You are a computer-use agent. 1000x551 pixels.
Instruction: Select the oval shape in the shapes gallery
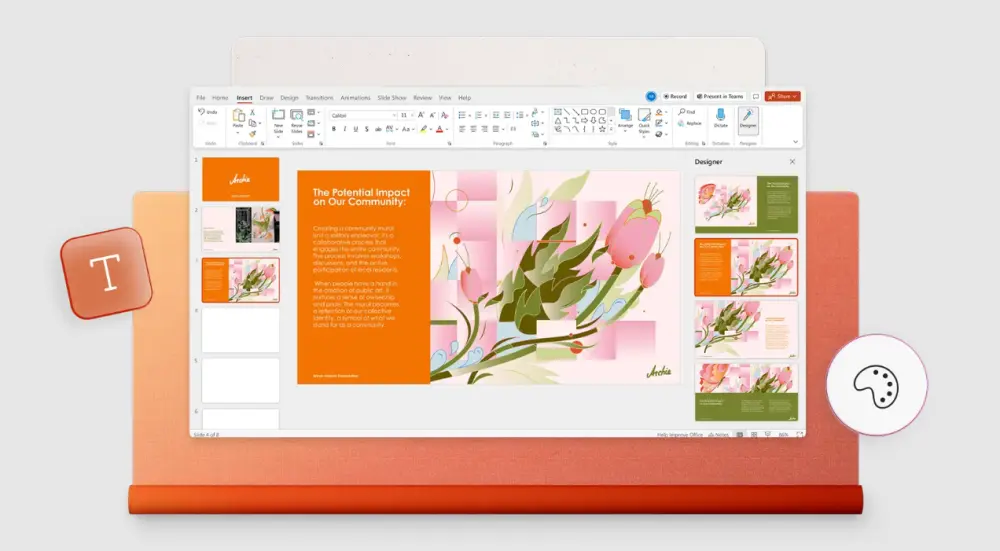[593, 112]
